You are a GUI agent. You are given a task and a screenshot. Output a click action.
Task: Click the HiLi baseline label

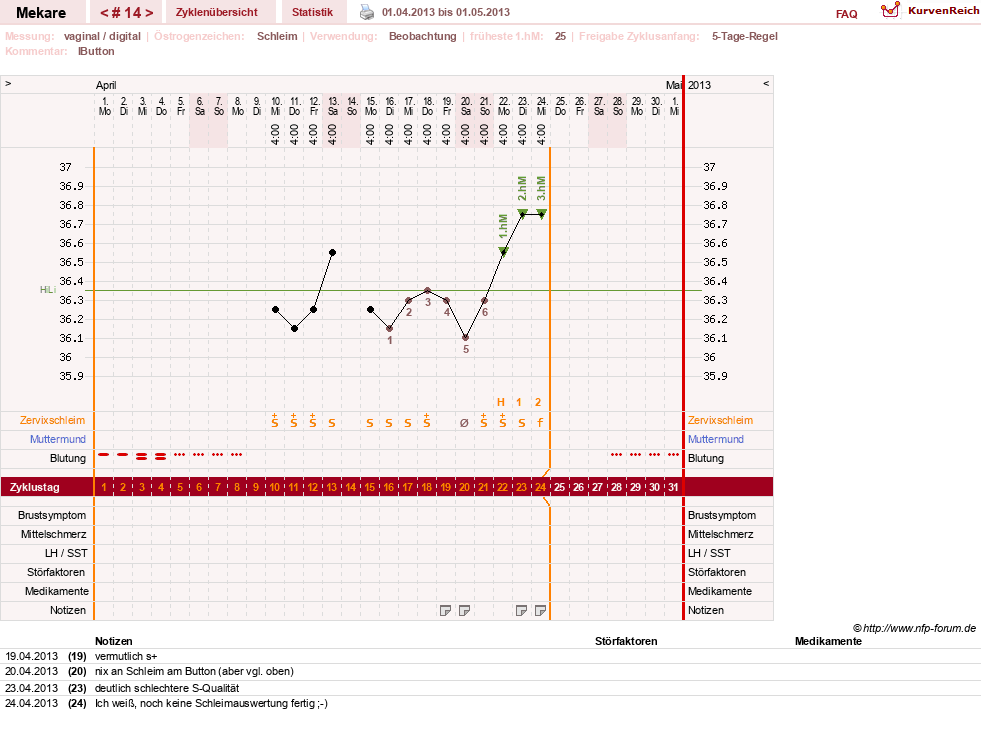coord(48,290)
